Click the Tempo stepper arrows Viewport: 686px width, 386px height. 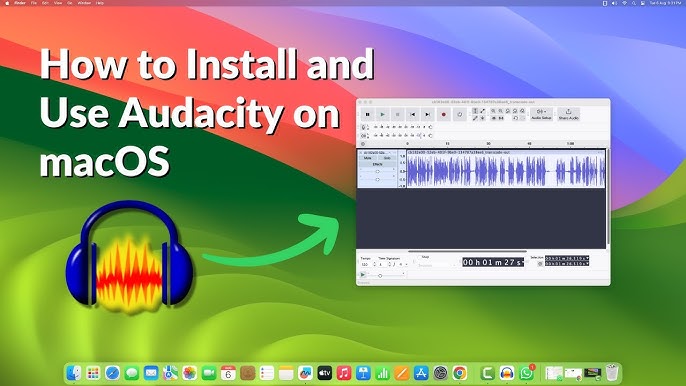coord(374,264)
